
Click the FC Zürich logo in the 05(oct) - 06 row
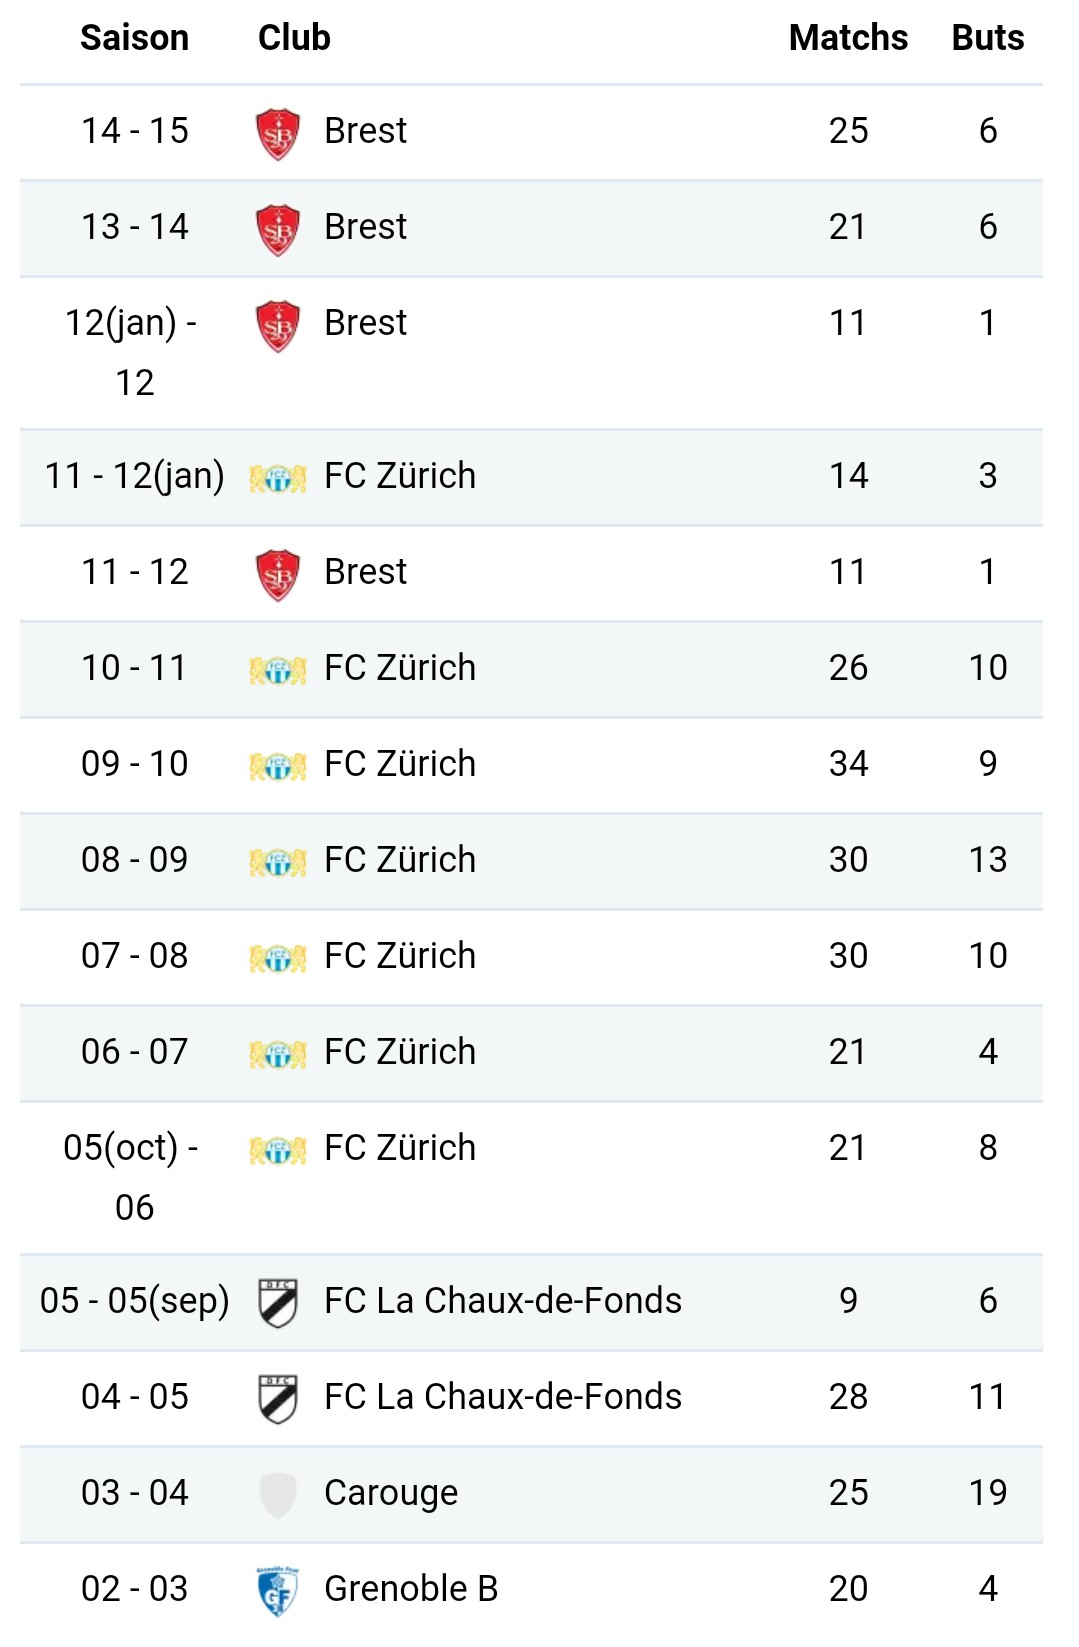[x=278, y=1150]
